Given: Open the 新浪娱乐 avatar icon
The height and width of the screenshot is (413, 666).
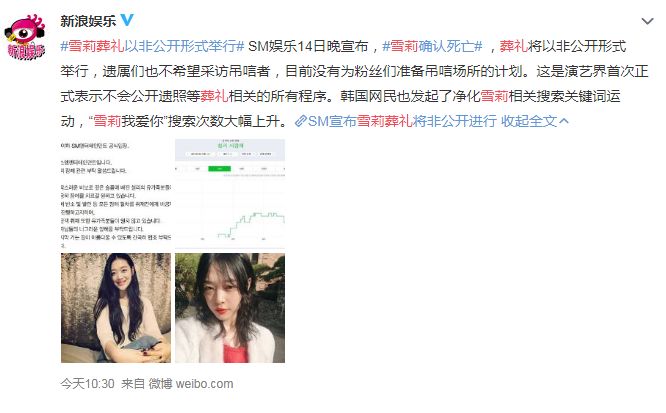Looking at the screenshot, I should point(25,37).
